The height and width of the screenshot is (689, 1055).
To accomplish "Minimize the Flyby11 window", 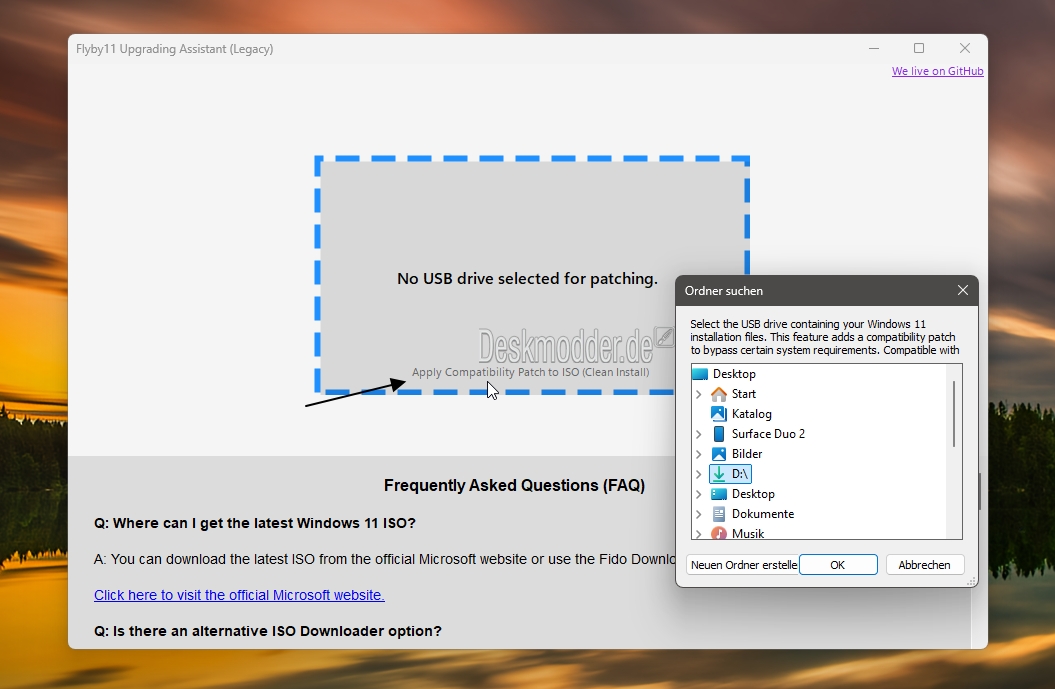I will (x=874, y=48).
